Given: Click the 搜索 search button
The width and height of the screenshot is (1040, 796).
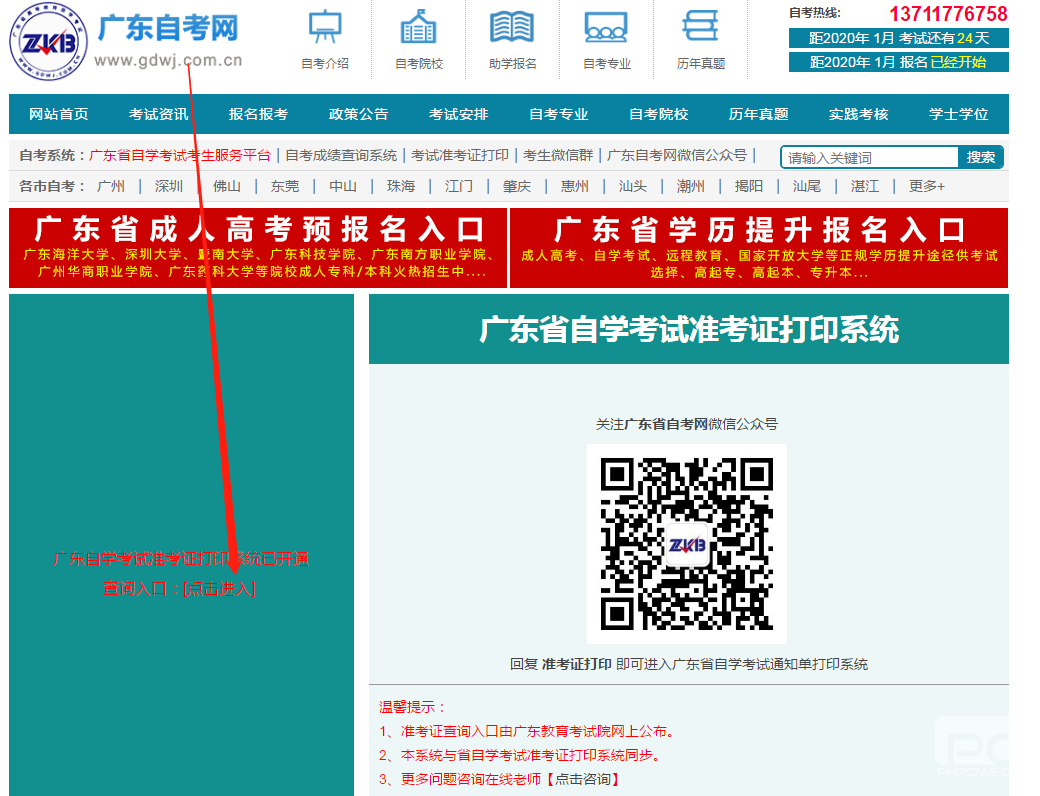Looking at the screenshot, I should pyautogui.click(x=980, y=157).
